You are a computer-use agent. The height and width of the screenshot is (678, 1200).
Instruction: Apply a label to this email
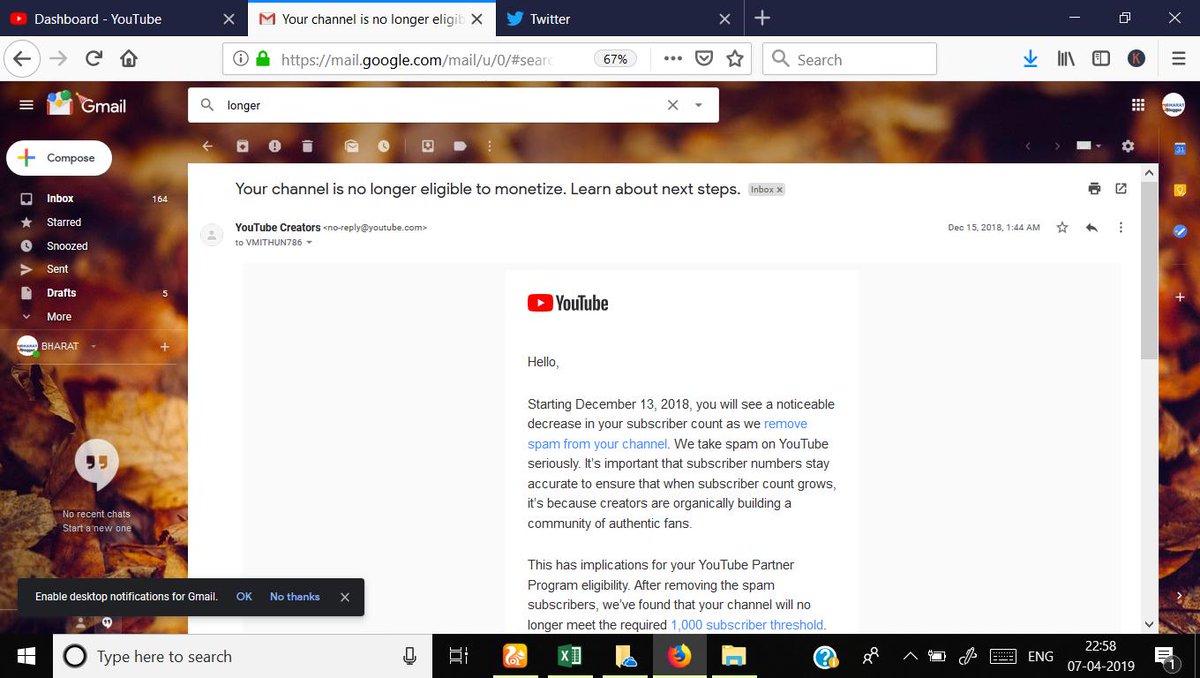pos(460,146)
